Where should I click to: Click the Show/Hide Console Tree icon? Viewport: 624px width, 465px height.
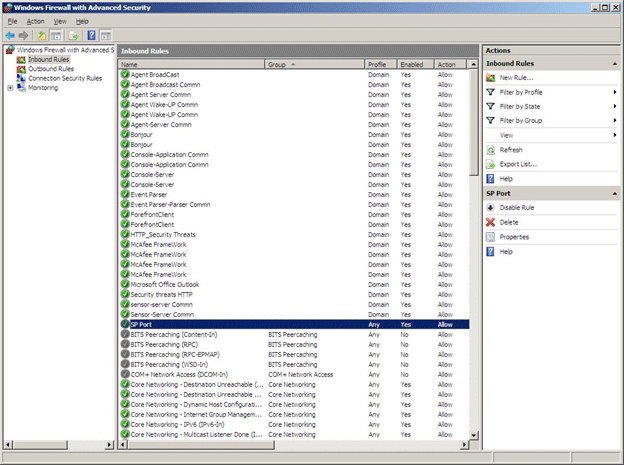(56, 35)
